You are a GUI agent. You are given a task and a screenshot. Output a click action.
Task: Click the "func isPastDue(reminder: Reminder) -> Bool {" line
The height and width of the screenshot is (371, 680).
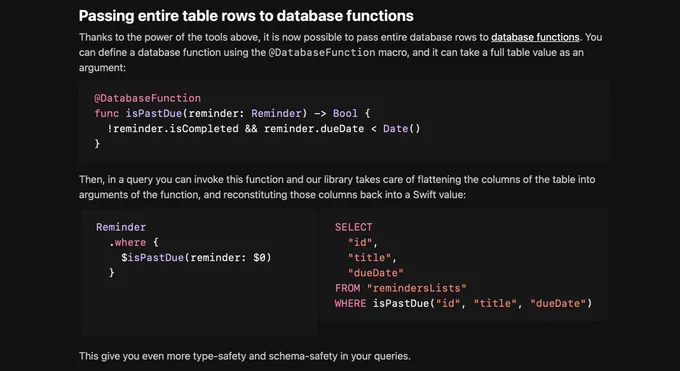point(232,113)
